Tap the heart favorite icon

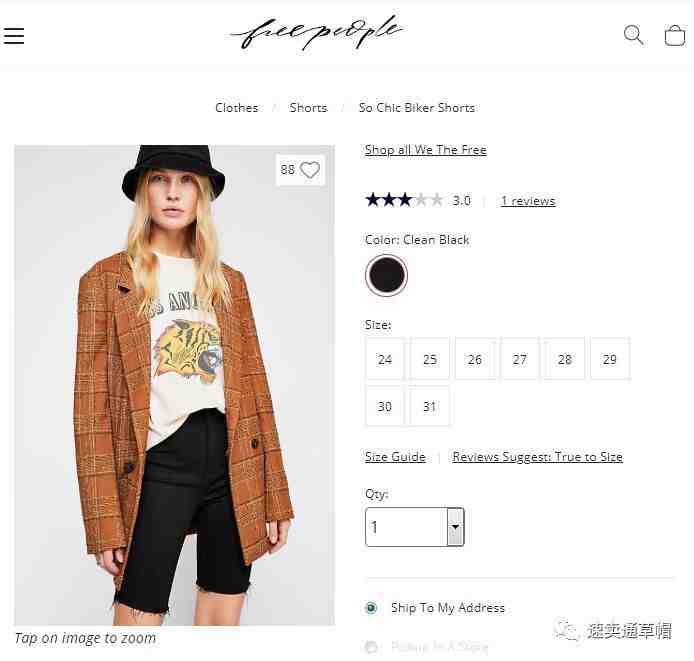310,170
